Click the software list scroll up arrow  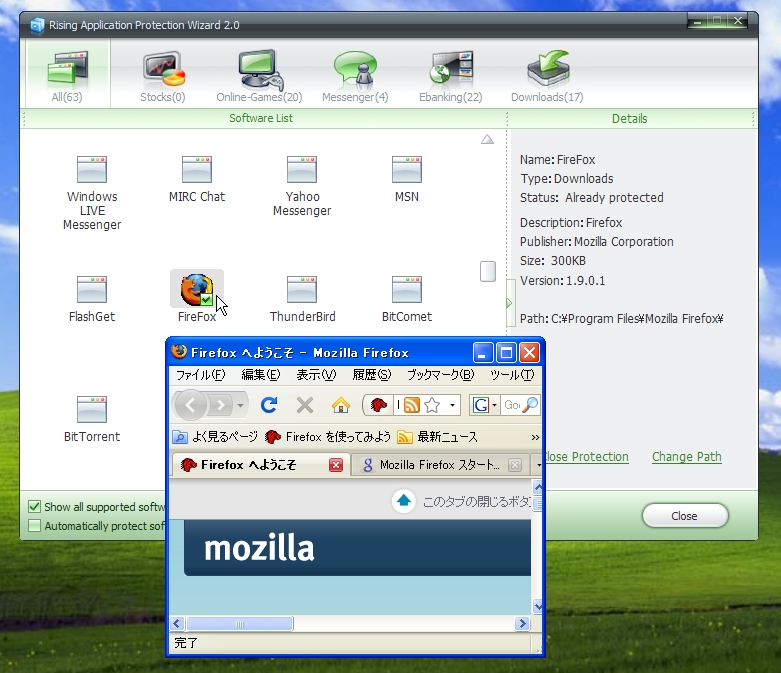(x=488, y=139)
